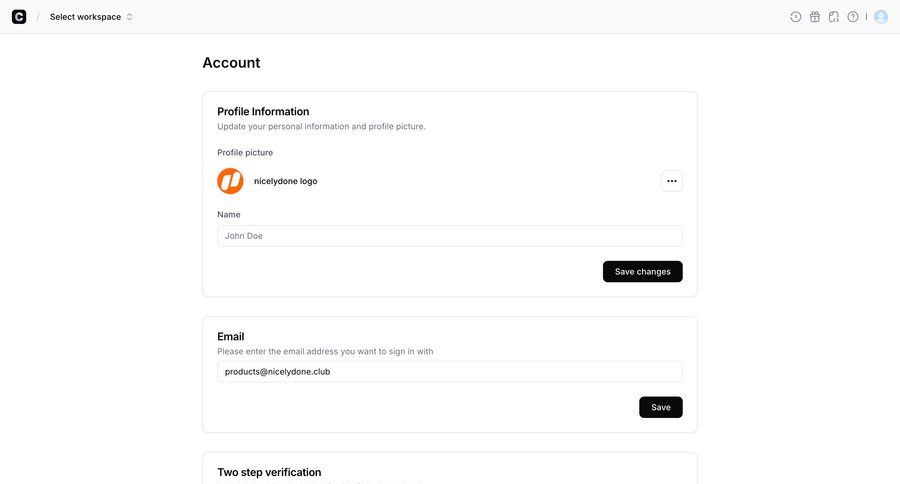Click the Name field label
The width and height of the screenshot is (900, 484).
(229, 214)
